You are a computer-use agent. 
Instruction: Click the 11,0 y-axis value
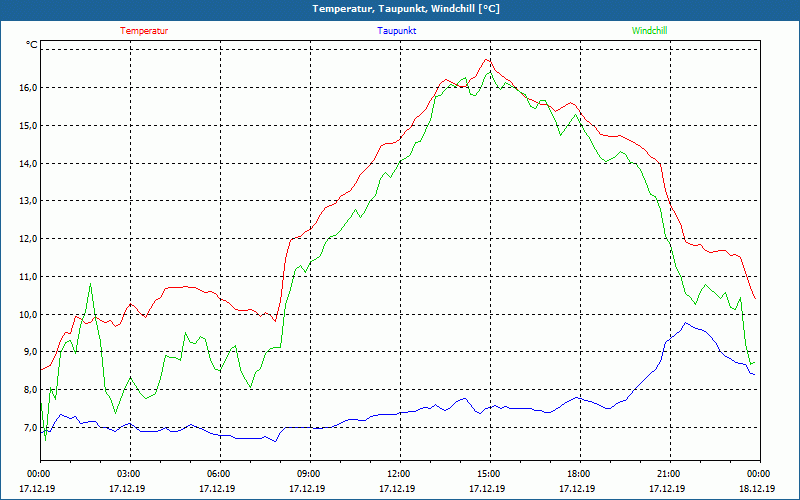point(29,277)
